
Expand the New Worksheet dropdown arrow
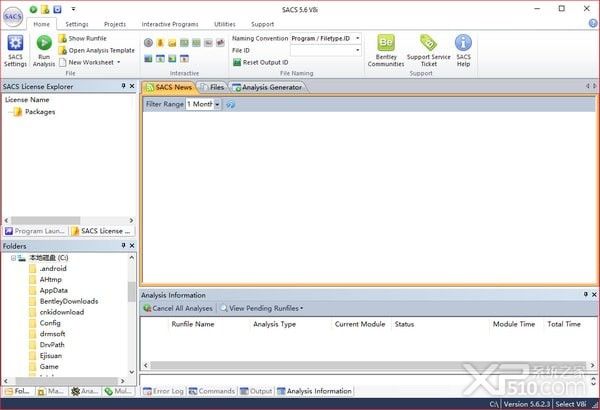tap(119, 62)
